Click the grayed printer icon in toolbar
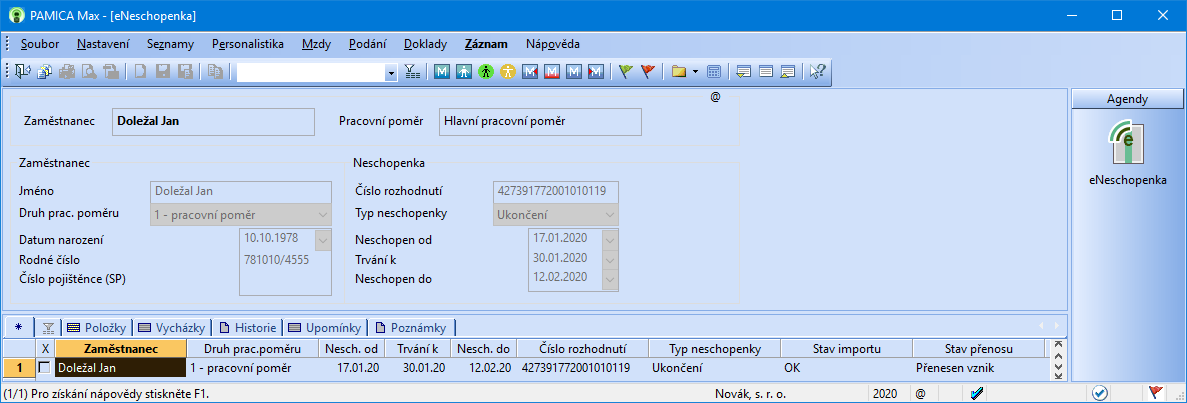This screenshot has width=1187, height=403. tap(67, 71)
